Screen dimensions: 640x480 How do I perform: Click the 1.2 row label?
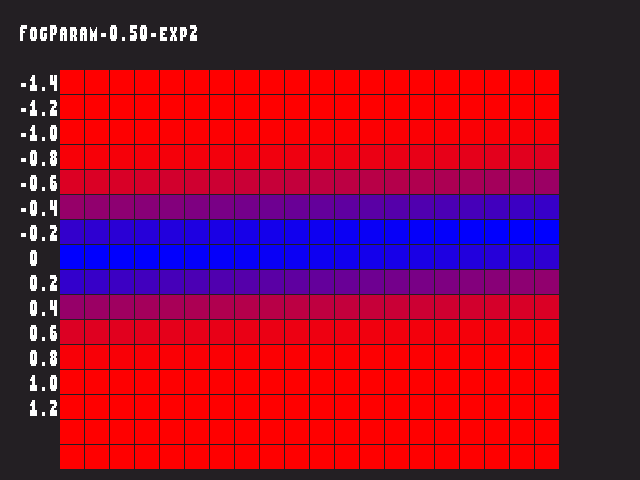point(44,408)
